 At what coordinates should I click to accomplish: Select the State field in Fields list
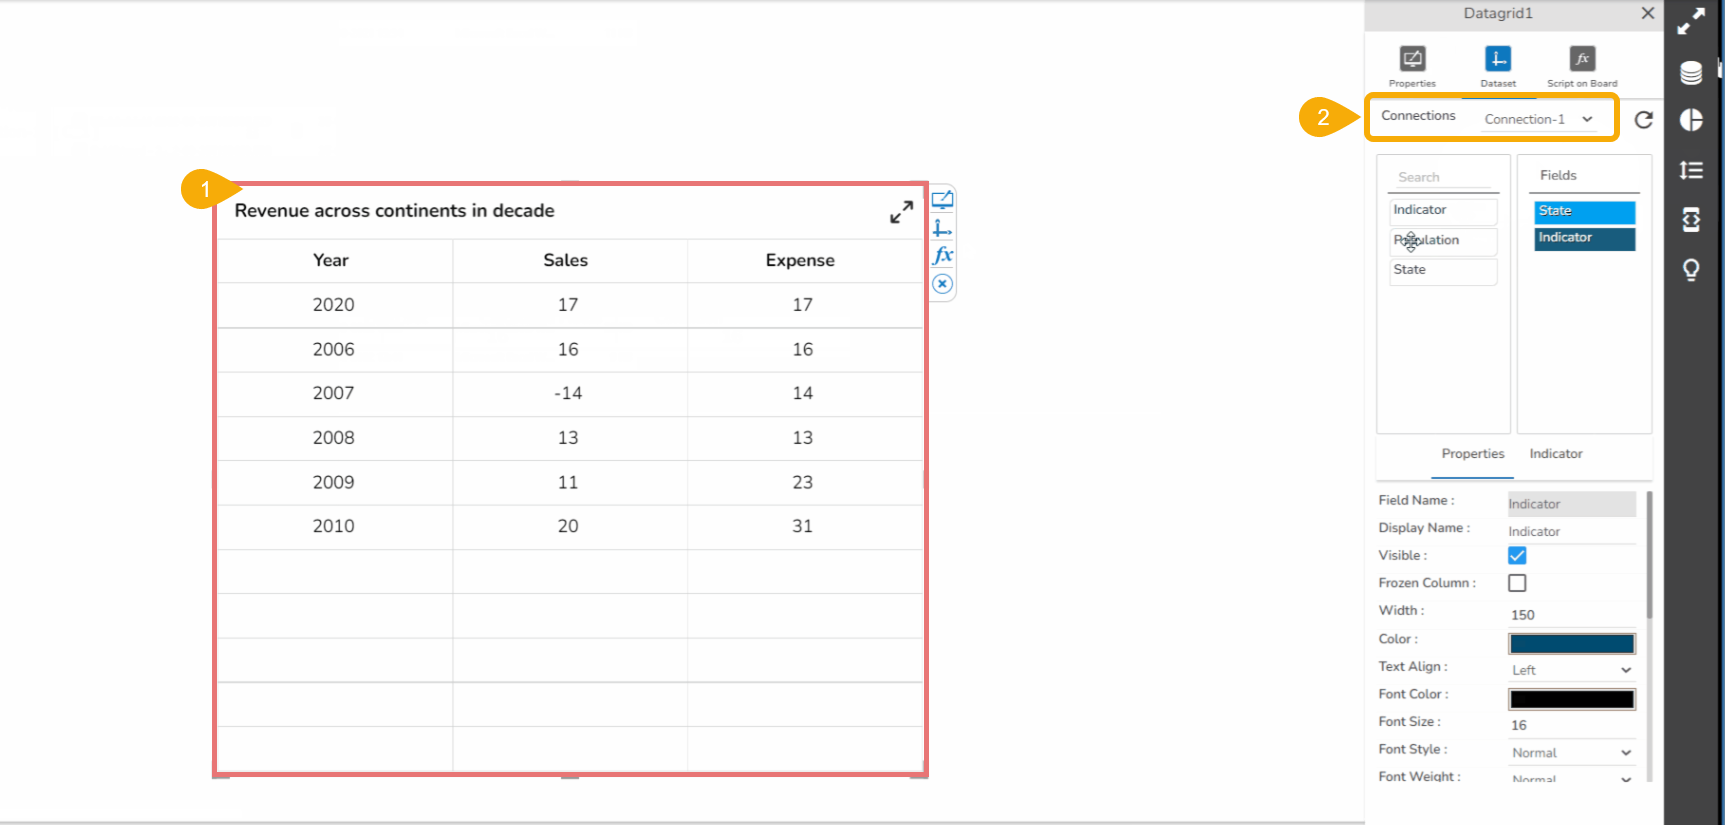(x=1584, y=211)
